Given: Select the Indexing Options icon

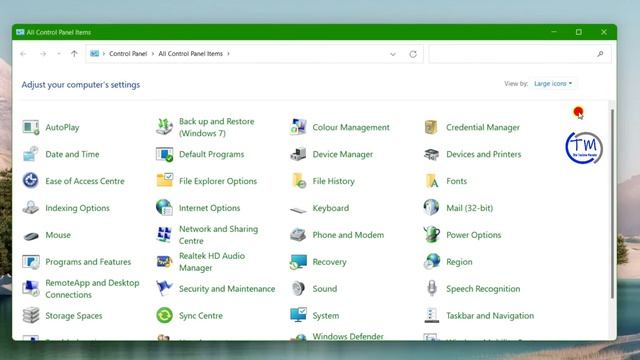Looking at the screenshot, I should point(31,208).
